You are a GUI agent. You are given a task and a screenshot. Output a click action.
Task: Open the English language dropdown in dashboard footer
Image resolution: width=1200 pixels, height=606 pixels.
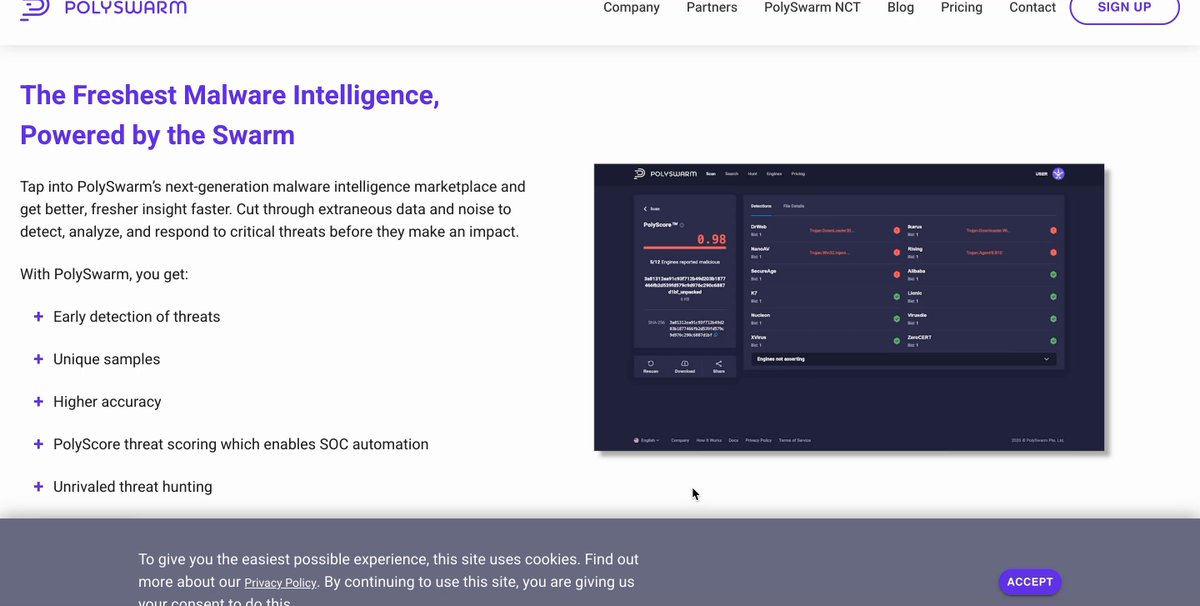point(647,440)
